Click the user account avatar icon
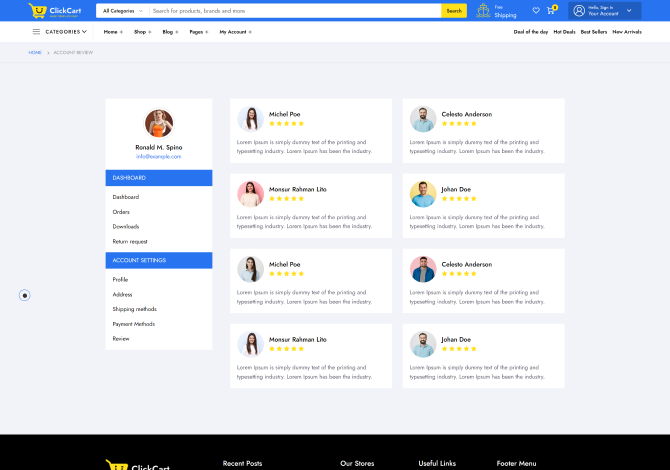 579,11
